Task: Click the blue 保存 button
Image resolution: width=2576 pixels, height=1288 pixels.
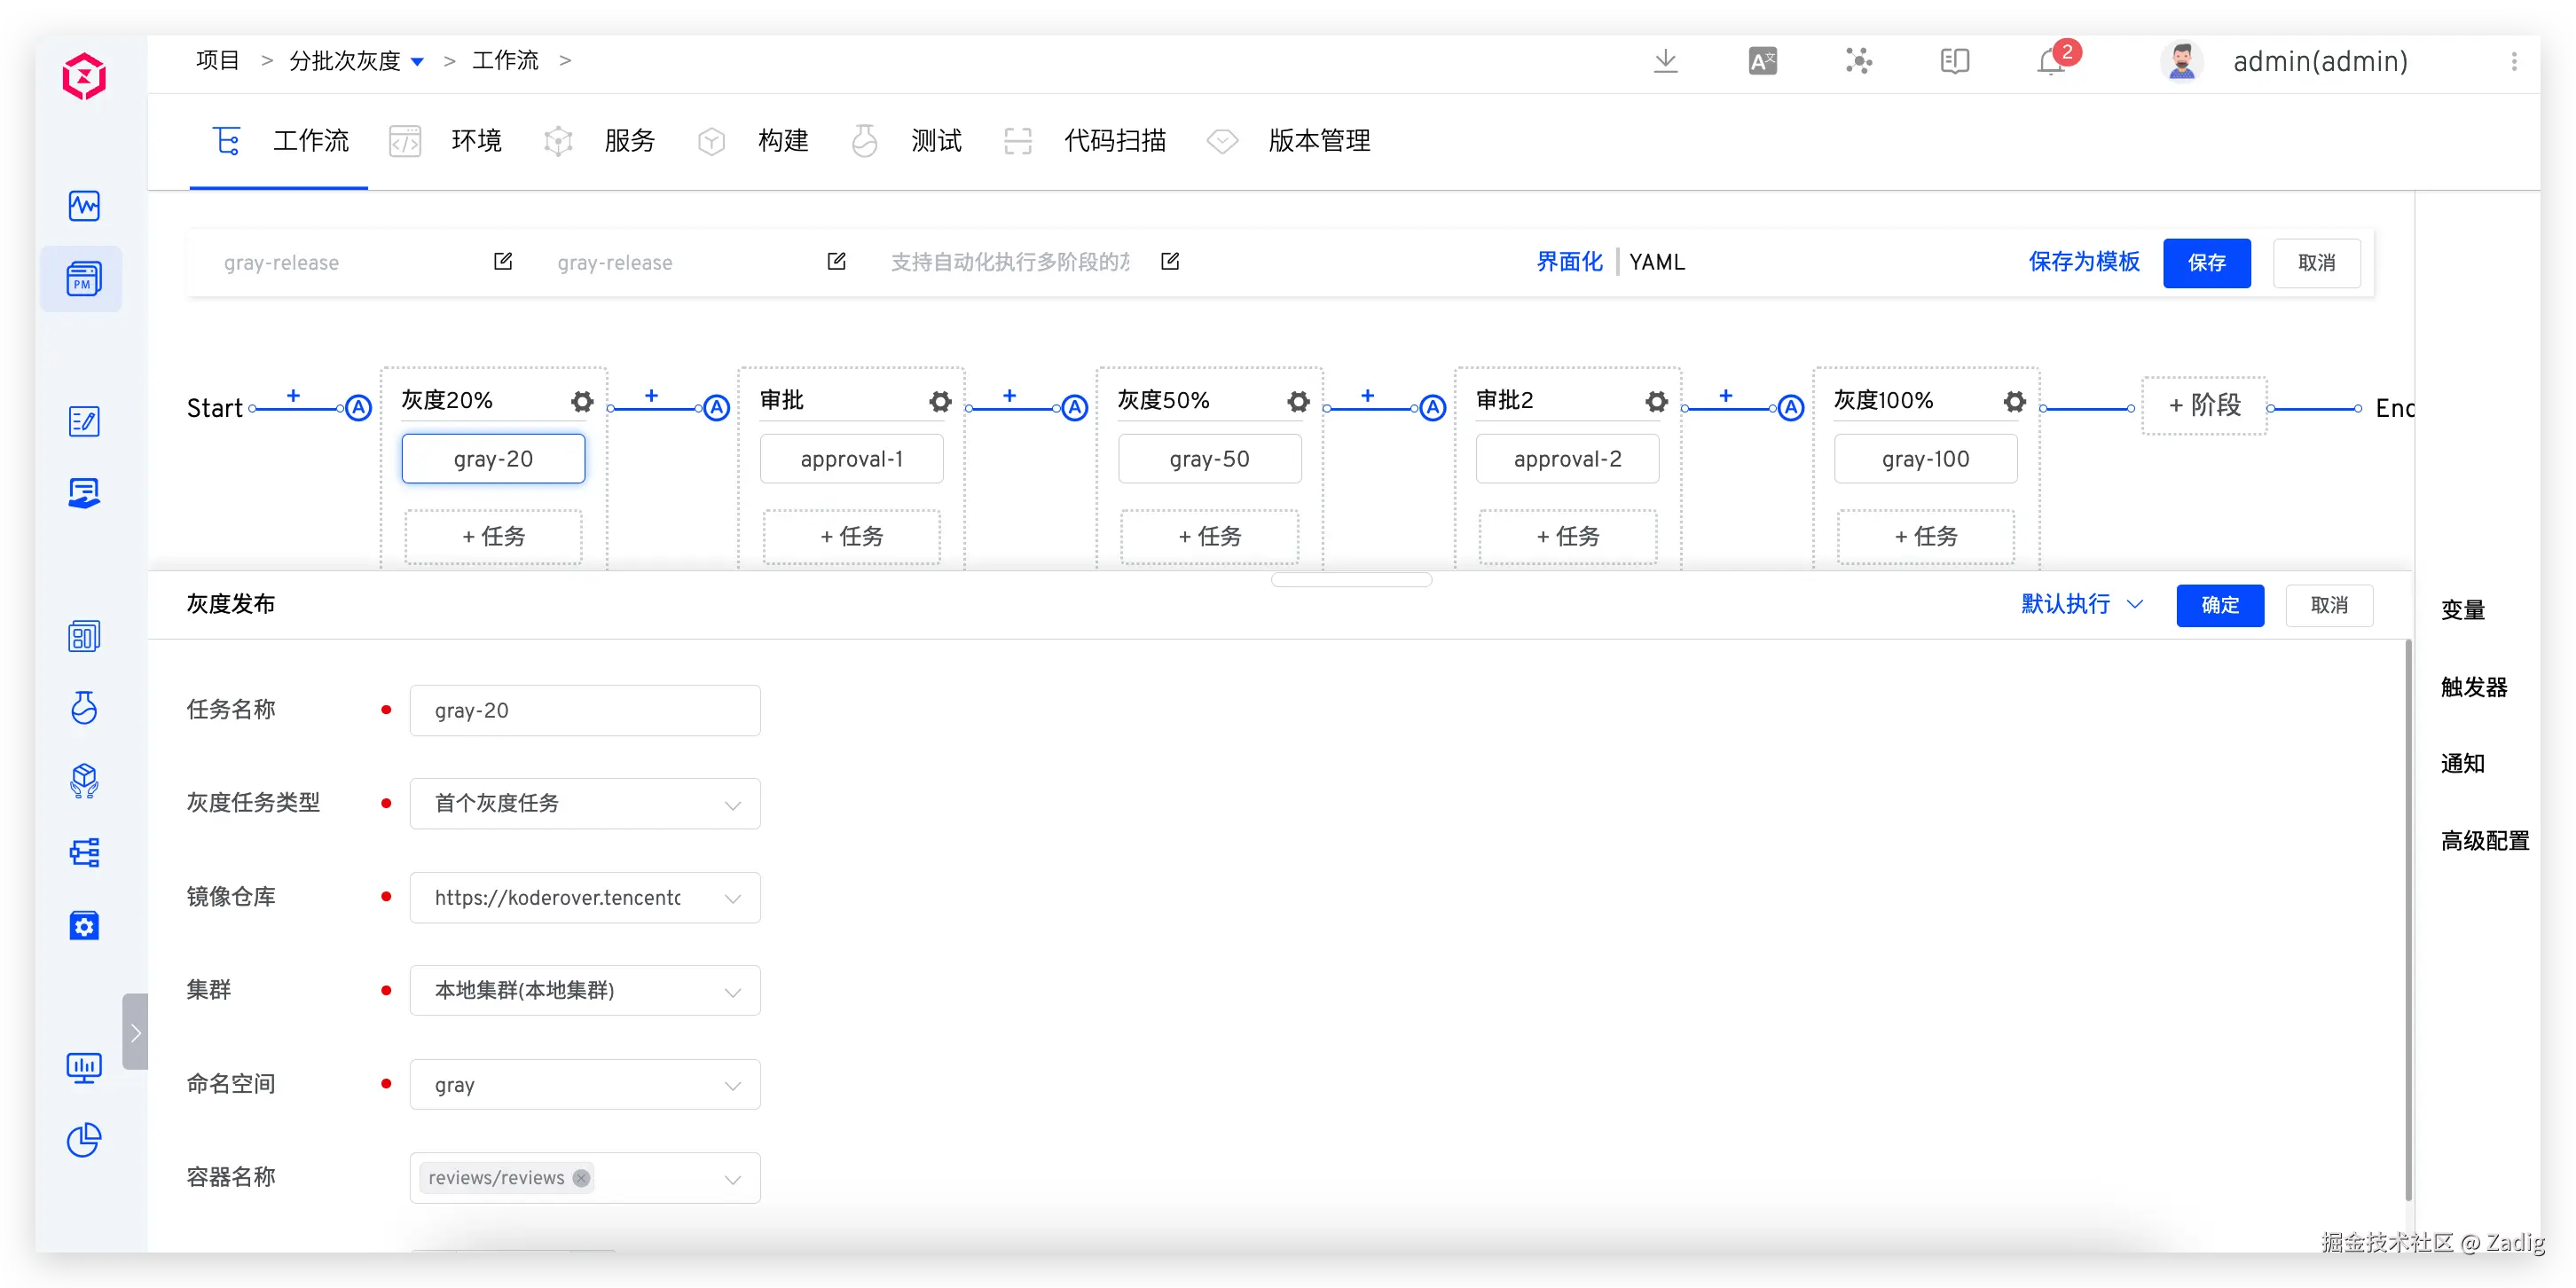Action: tap(2206, 262)
